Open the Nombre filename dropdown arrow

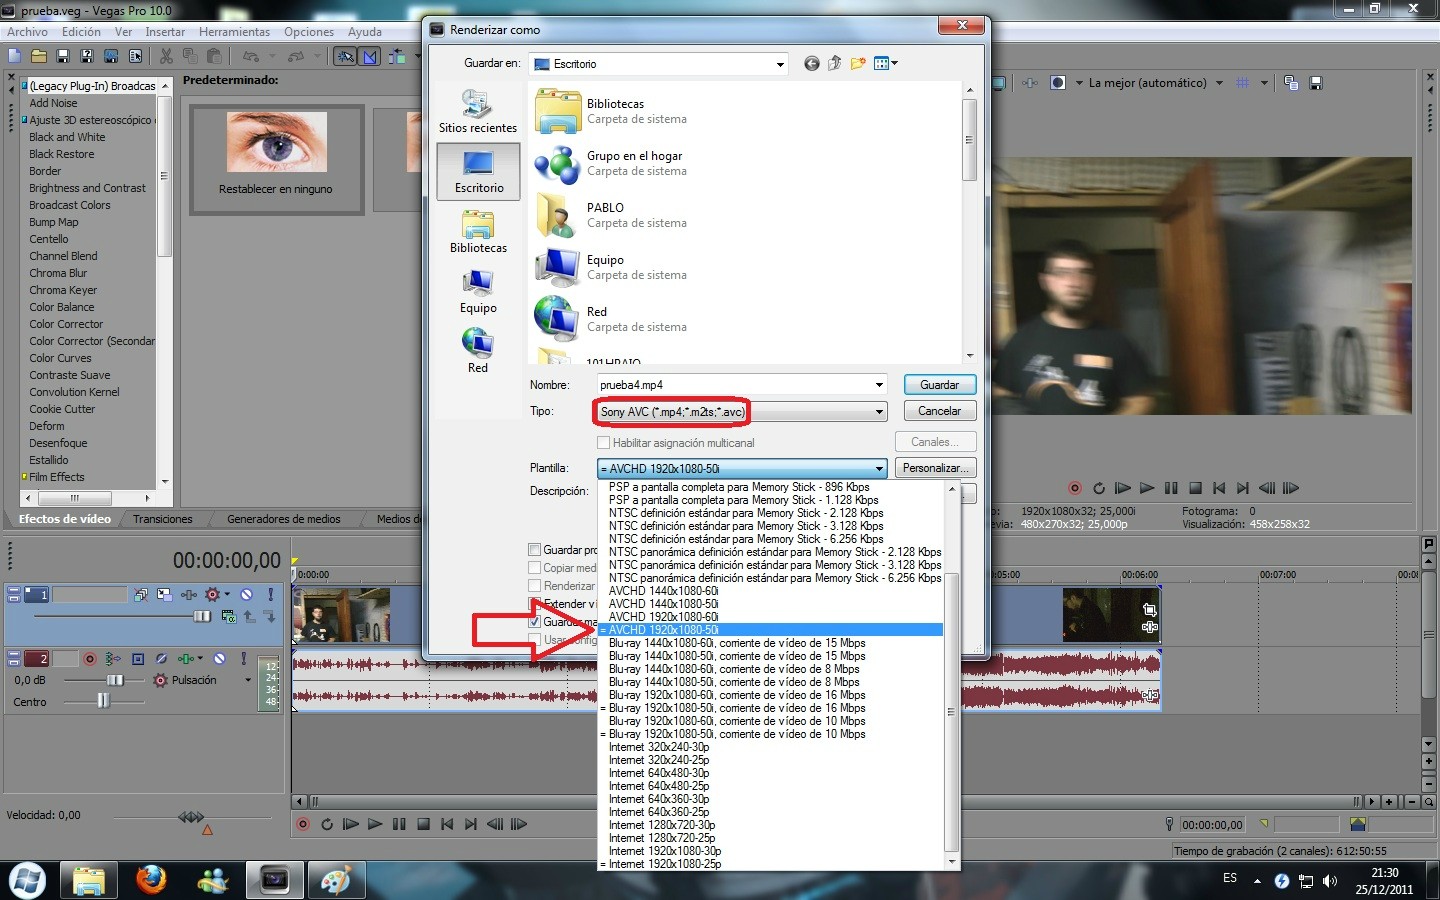click(879, 385)
